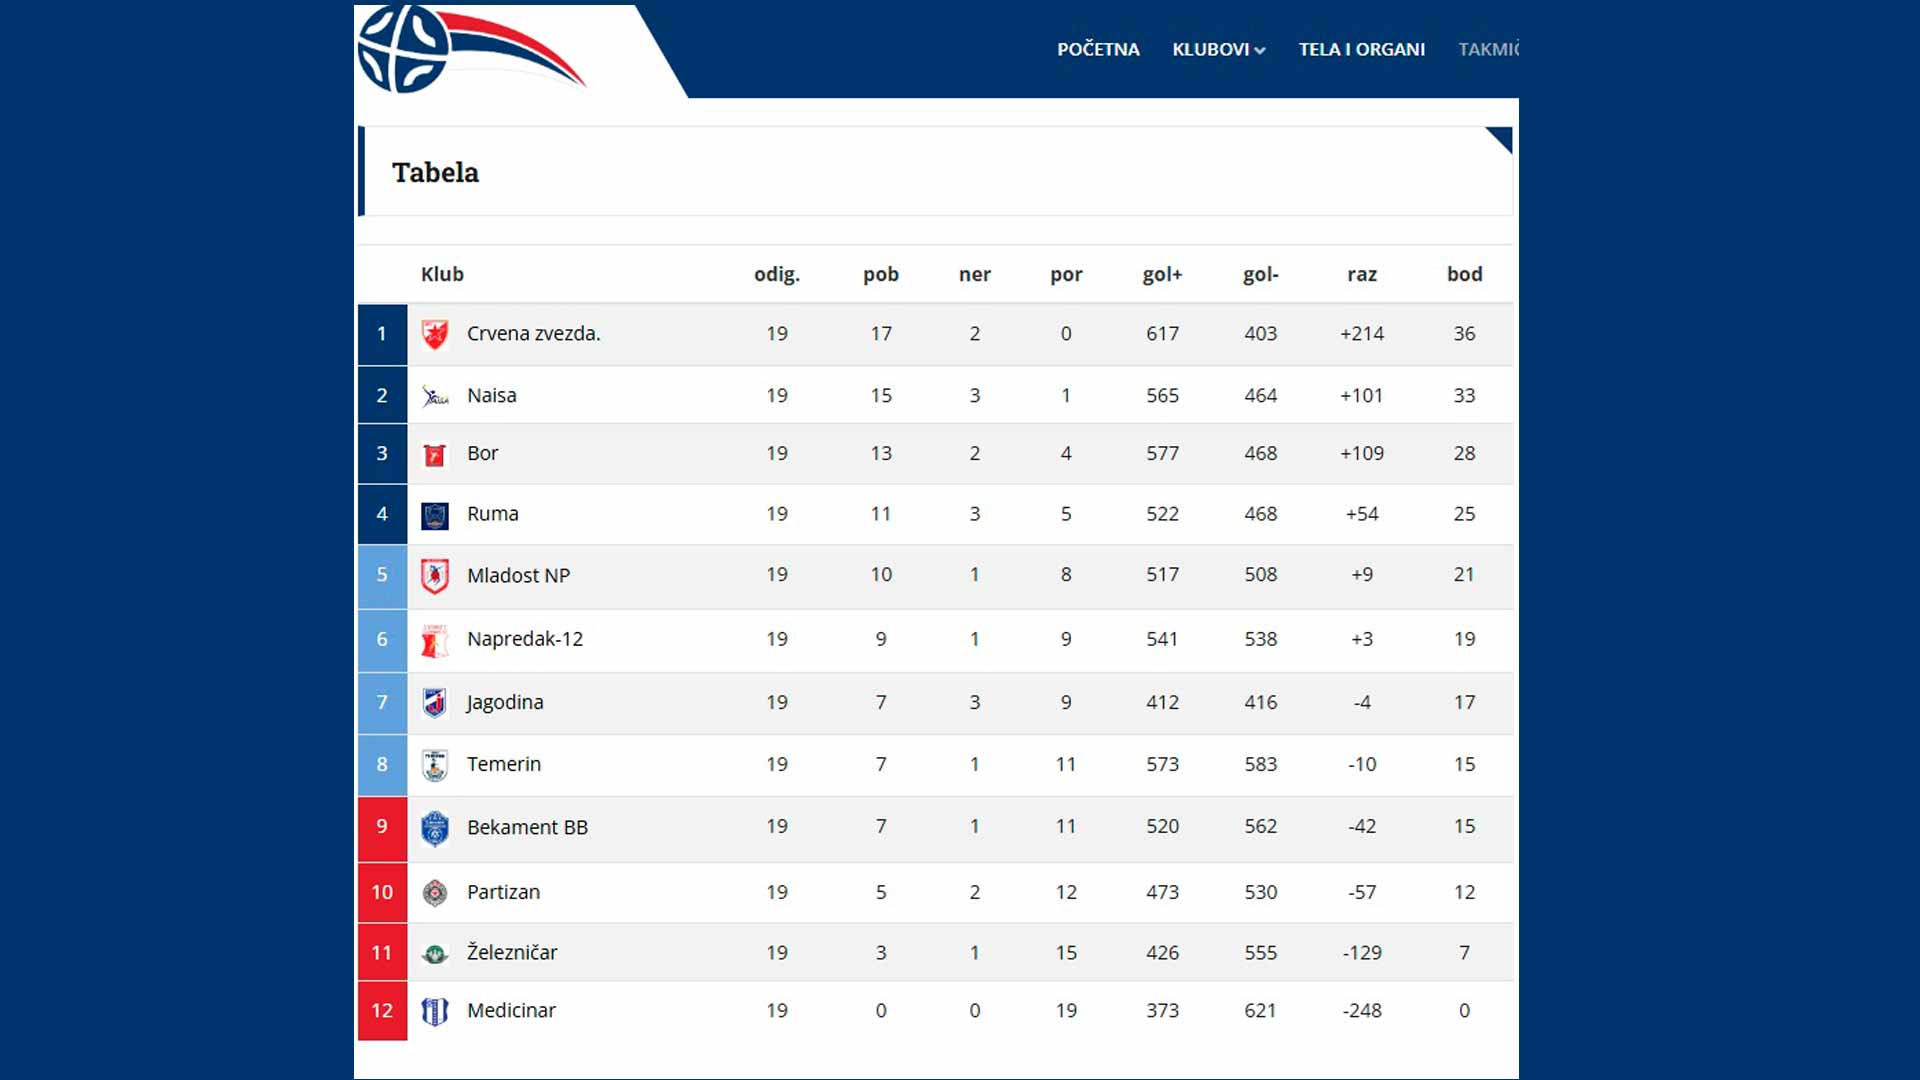Open the Temerin club name link
The image size is (1920, 1080).
[x=503, y=764]
